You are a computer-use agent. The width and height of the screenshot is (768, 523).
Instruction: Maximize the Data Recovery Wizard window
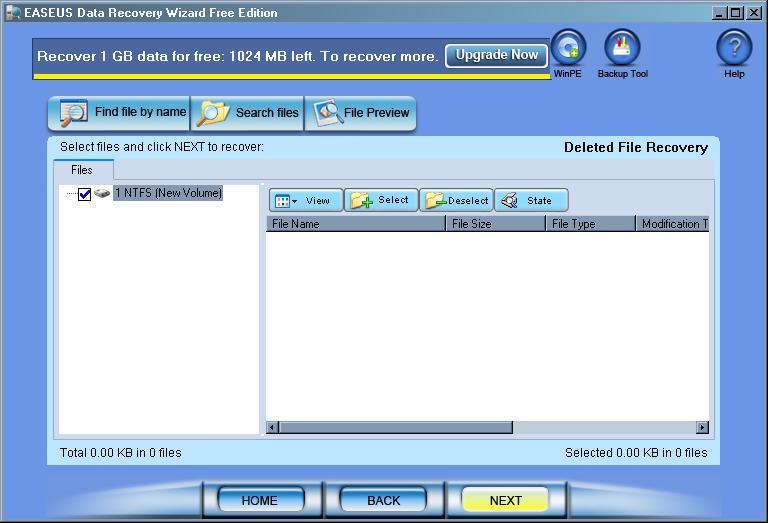pos(736,13)
